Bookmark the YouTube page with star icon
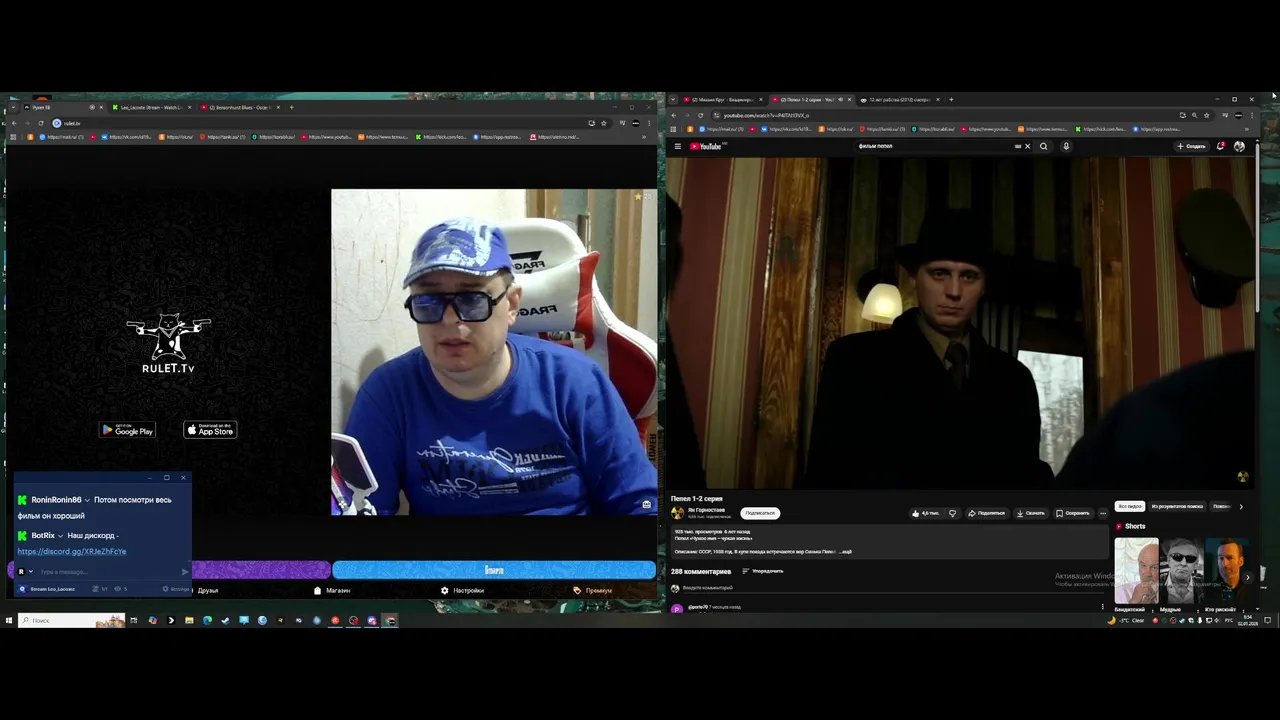The width and height of the screenshot is (1280, 720). [x=1206, y=115]
